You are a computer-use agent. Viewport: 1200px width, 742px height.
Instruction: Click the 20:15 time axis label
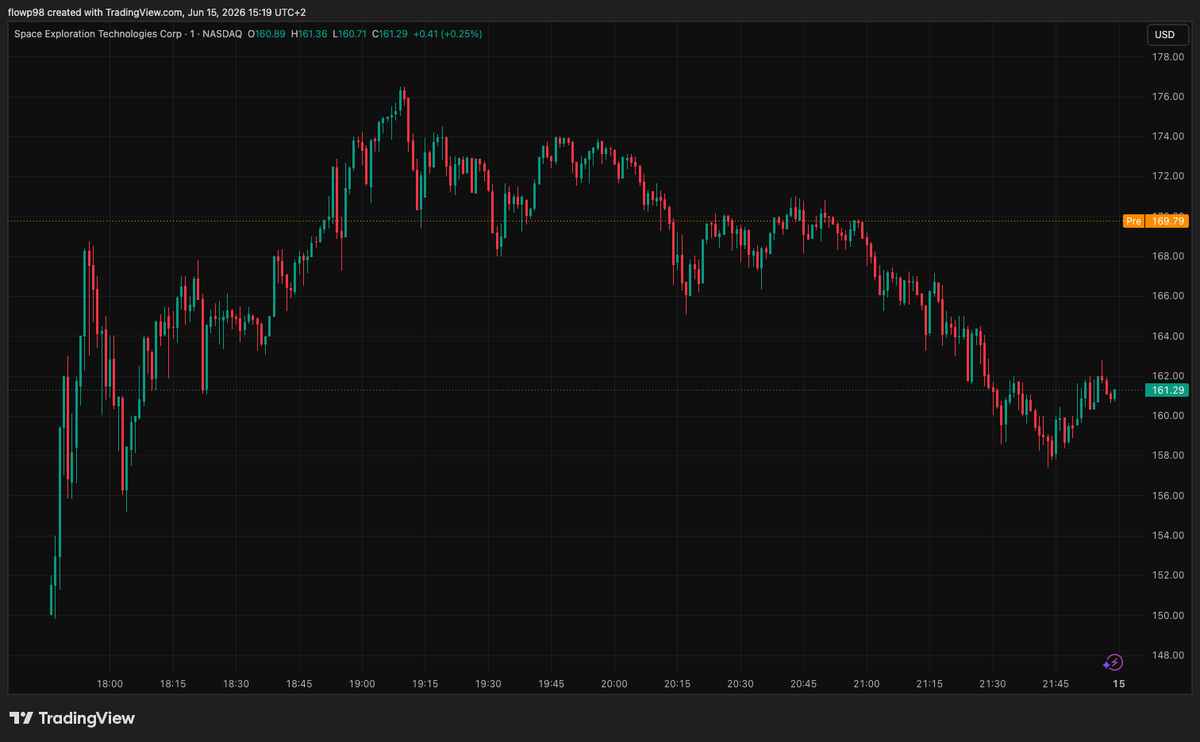coord(677,684)
